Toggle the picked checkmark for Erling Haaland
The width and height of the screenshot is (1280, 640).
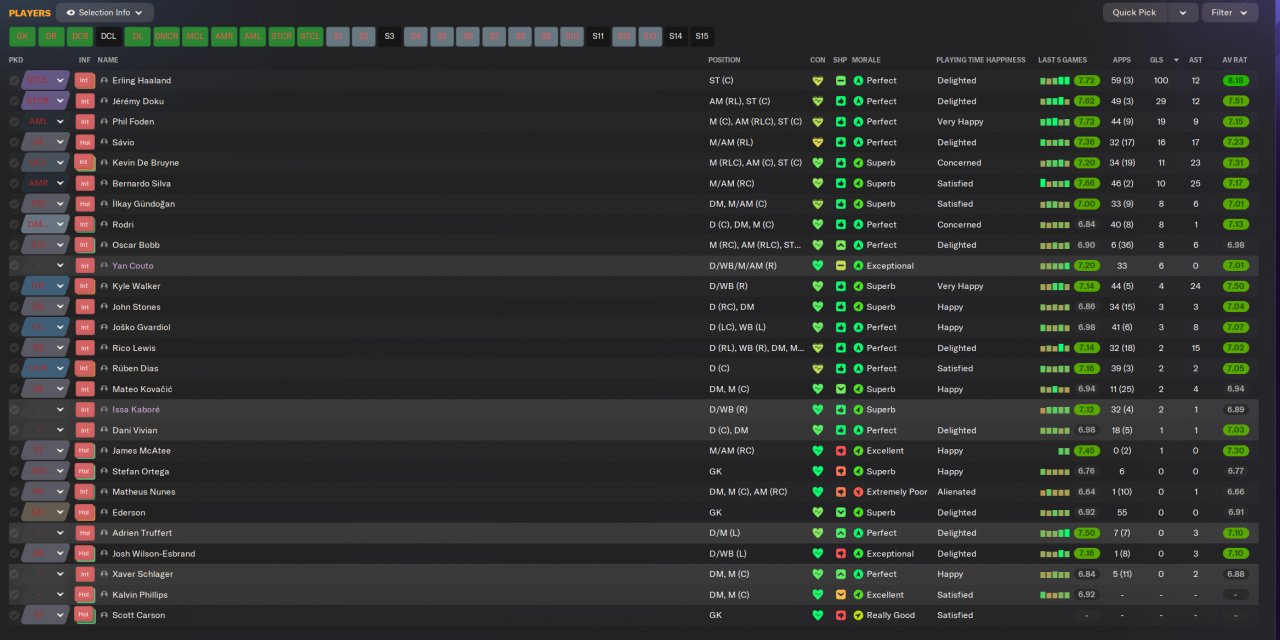pos(14,80)
